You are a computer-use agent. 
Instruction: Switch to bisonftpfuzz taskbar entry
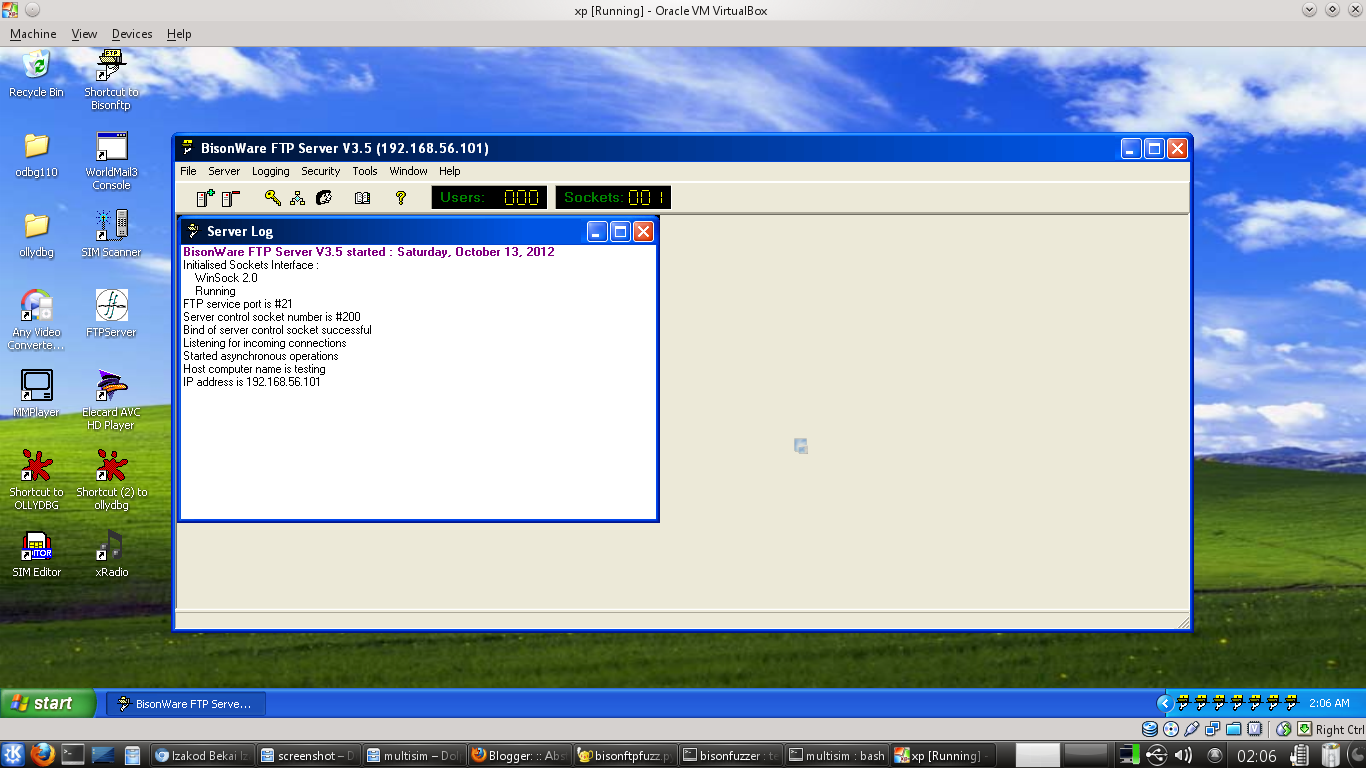tap(626, 755)
